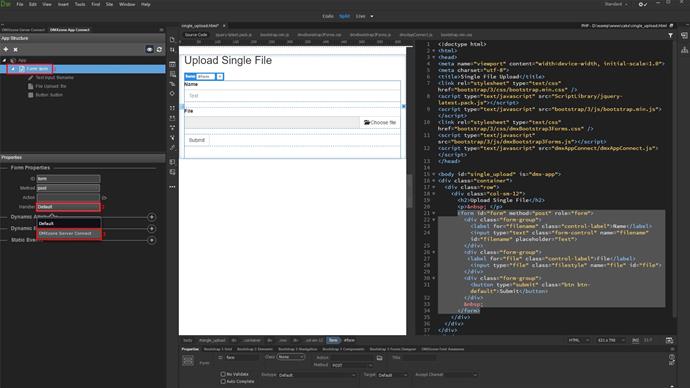Click Choose file in the preview form
Viewport: 690px width, 388px height.
tap(380, 122)
